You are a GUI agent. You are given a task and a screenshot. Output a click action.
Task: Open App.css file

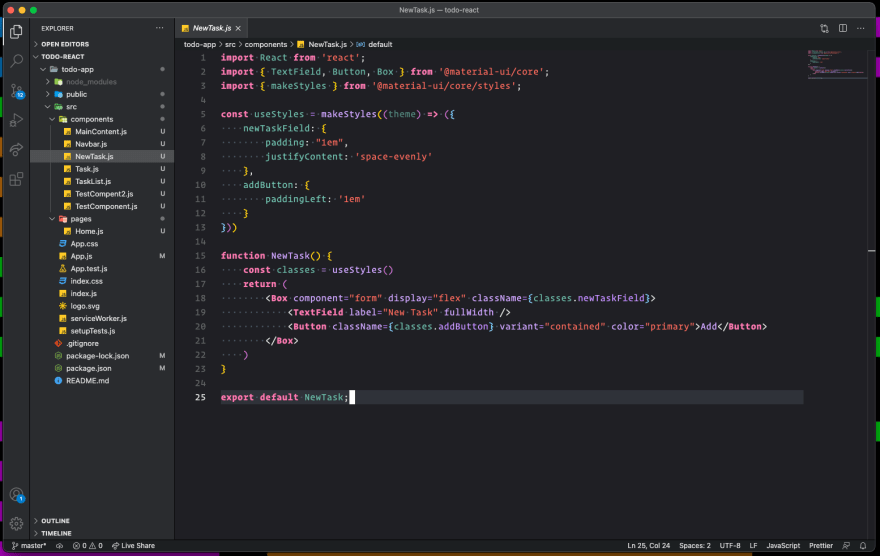(x=102, y=243)
